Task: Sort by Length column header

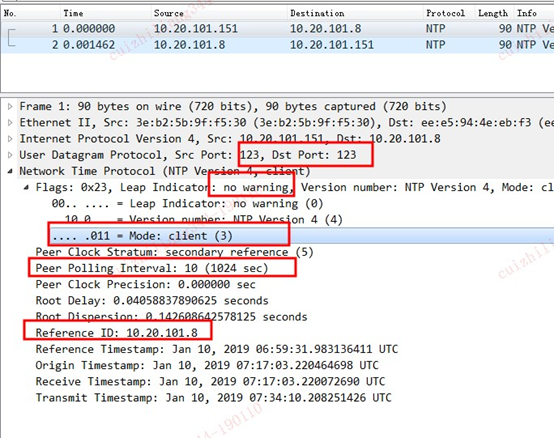Action: pyautogui.click(x=494, y=13)
